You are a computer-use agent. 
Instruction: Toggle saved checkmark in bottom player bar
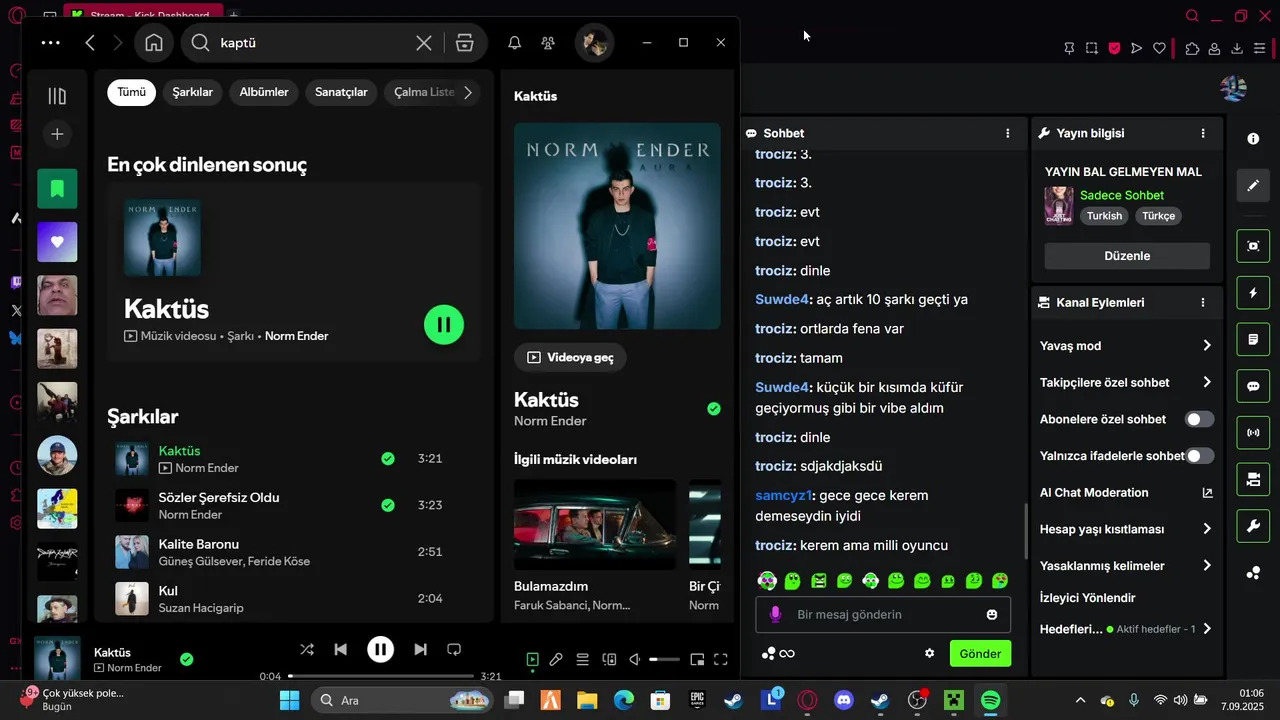[186, 659]
